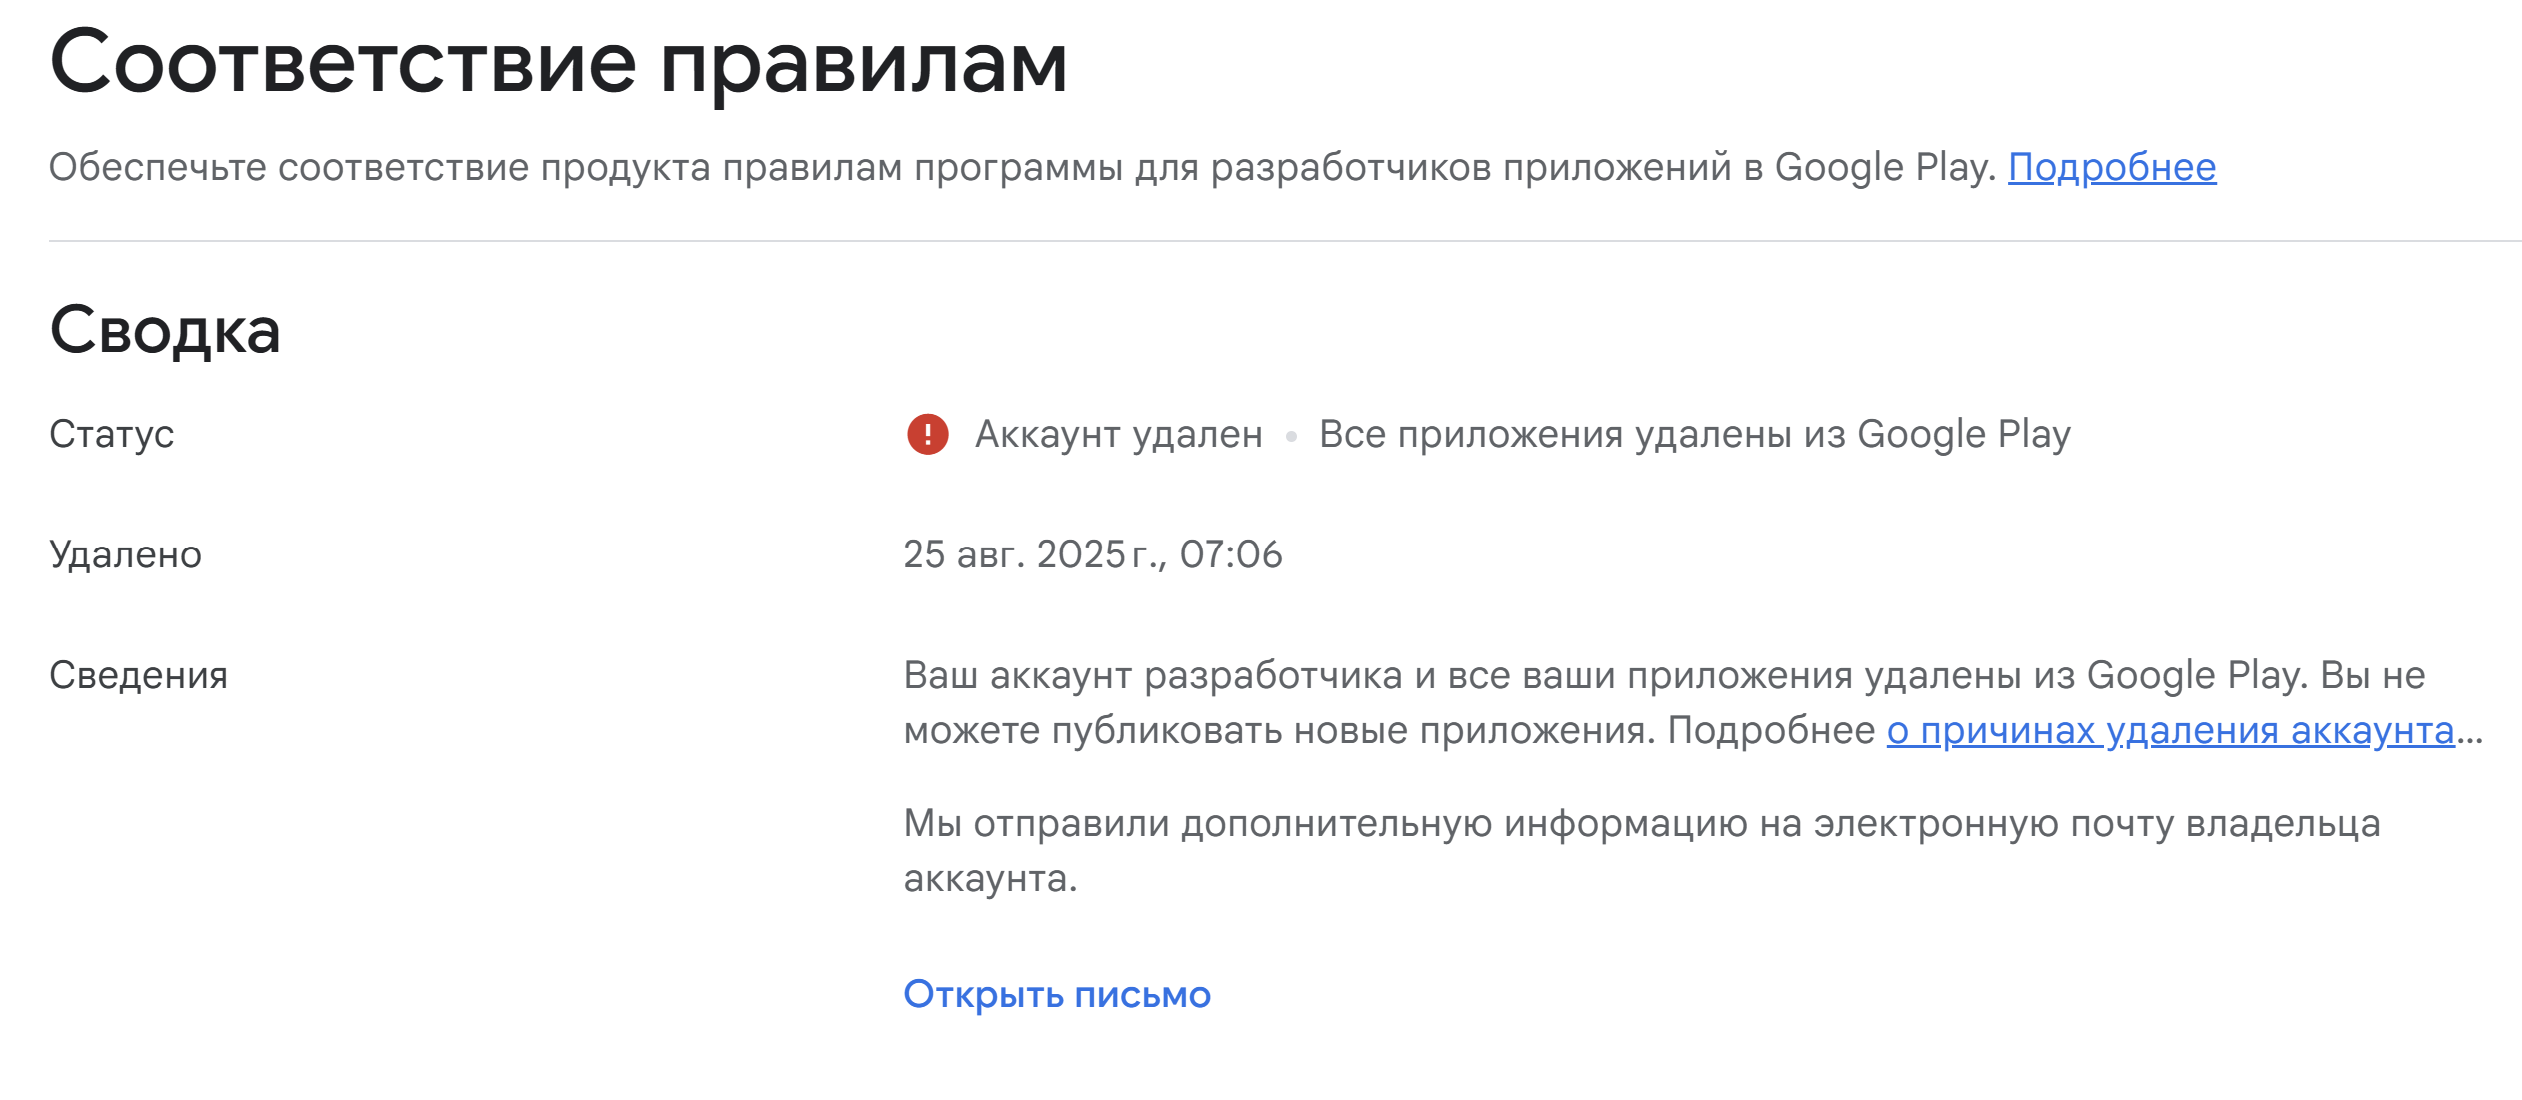Screen dimensions: 2522x1100
Task: Click the Аккаунт удален status text
Action: (x=1119, y=435)
